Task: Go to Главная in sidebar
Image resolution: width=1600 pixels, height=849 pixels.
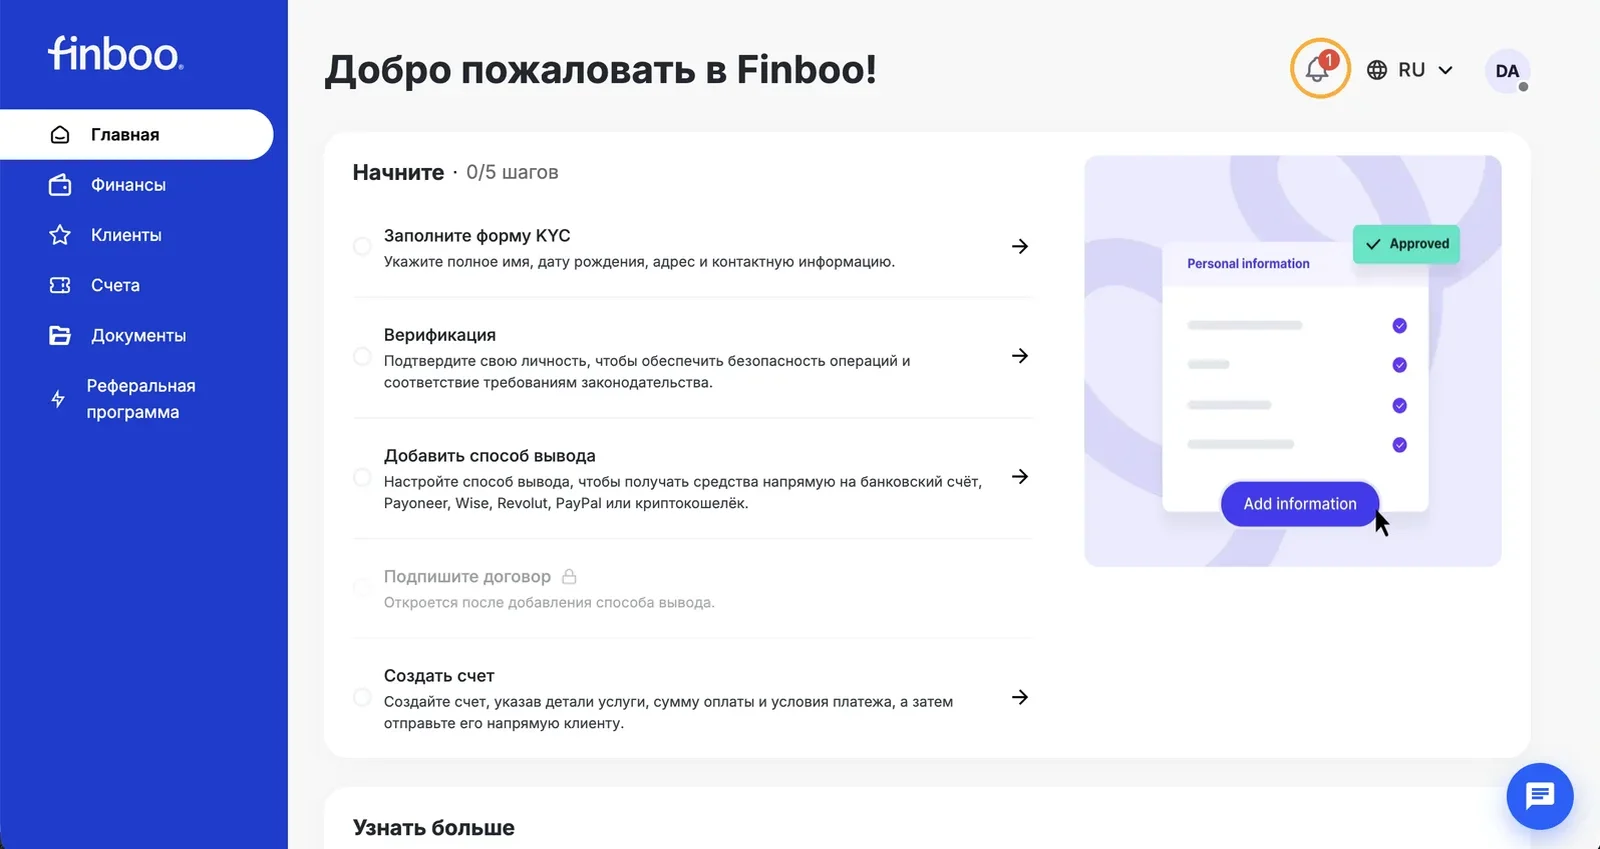Action: [x=136, y=135]
